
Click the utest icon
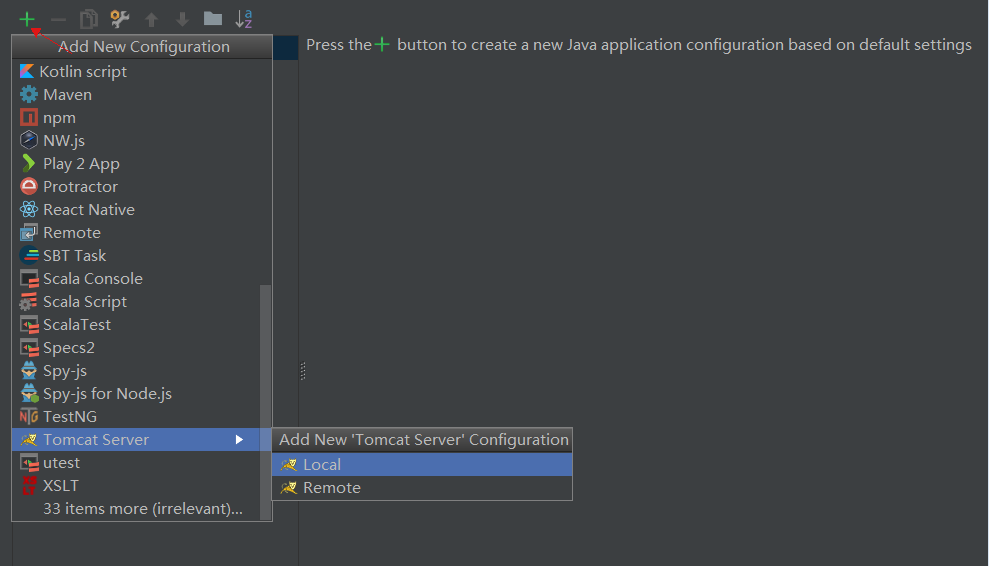[x=28, y=463]
